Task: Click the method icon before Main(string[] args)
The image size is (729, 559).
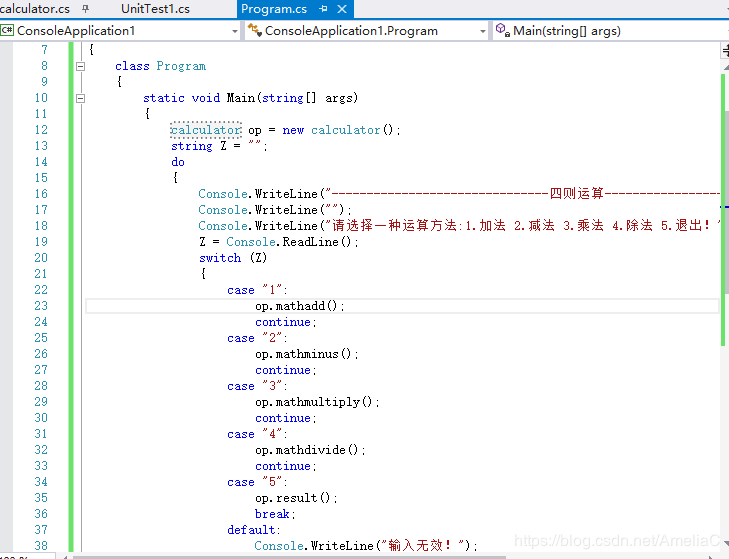Action: (x=502, y=30)
